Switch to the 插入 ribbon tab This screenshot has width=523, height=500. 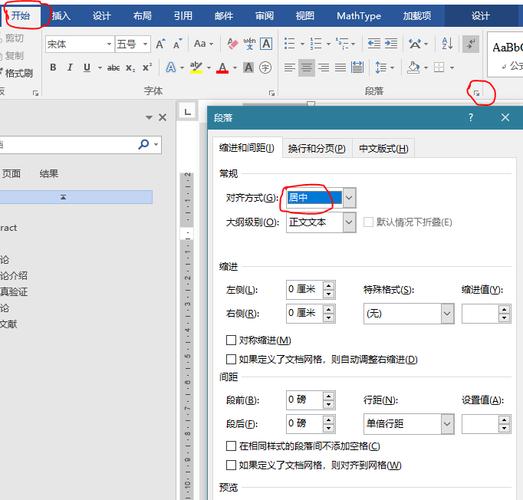[61, 16]
